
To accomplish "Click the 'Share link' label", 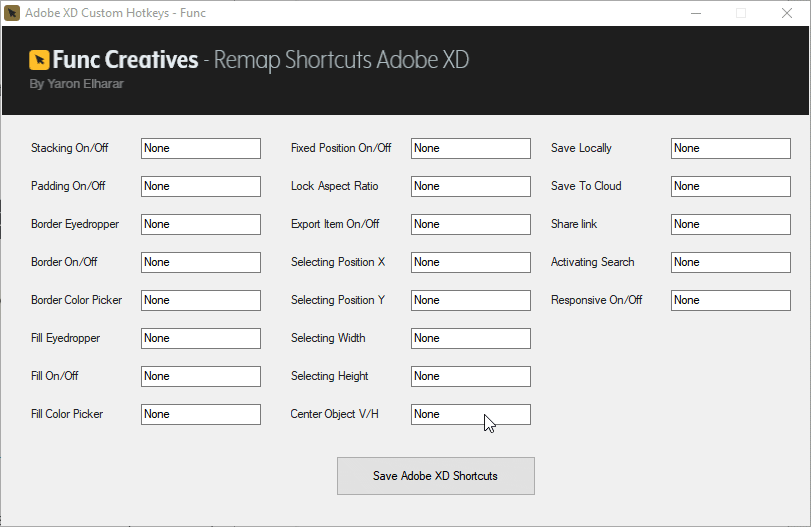I will [574, 224].
